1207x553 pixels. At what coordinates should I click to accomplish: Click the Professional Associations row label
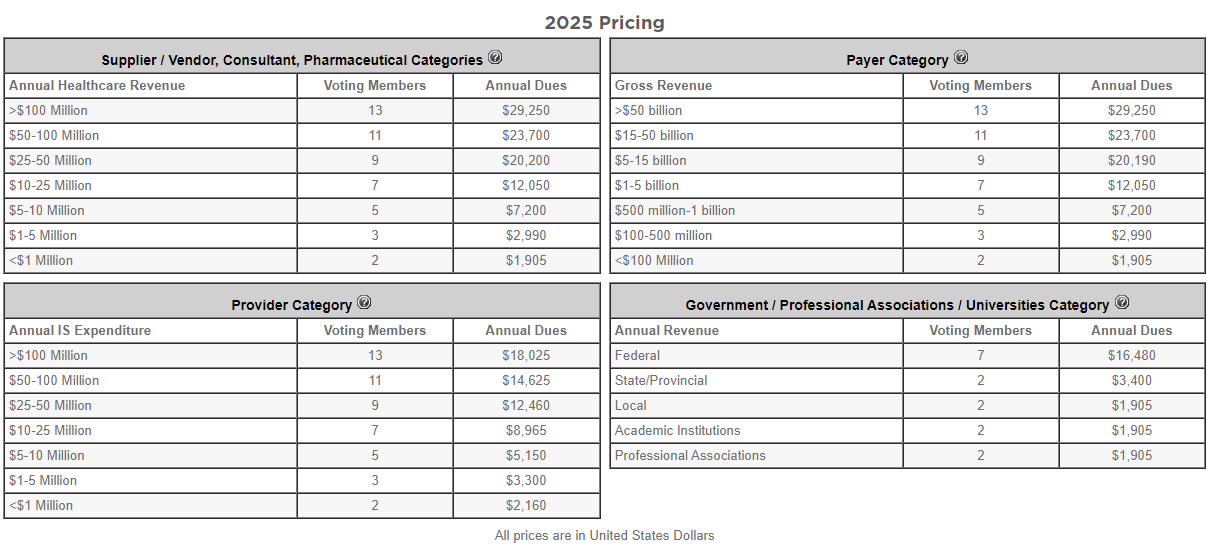[x=690, y=456]
